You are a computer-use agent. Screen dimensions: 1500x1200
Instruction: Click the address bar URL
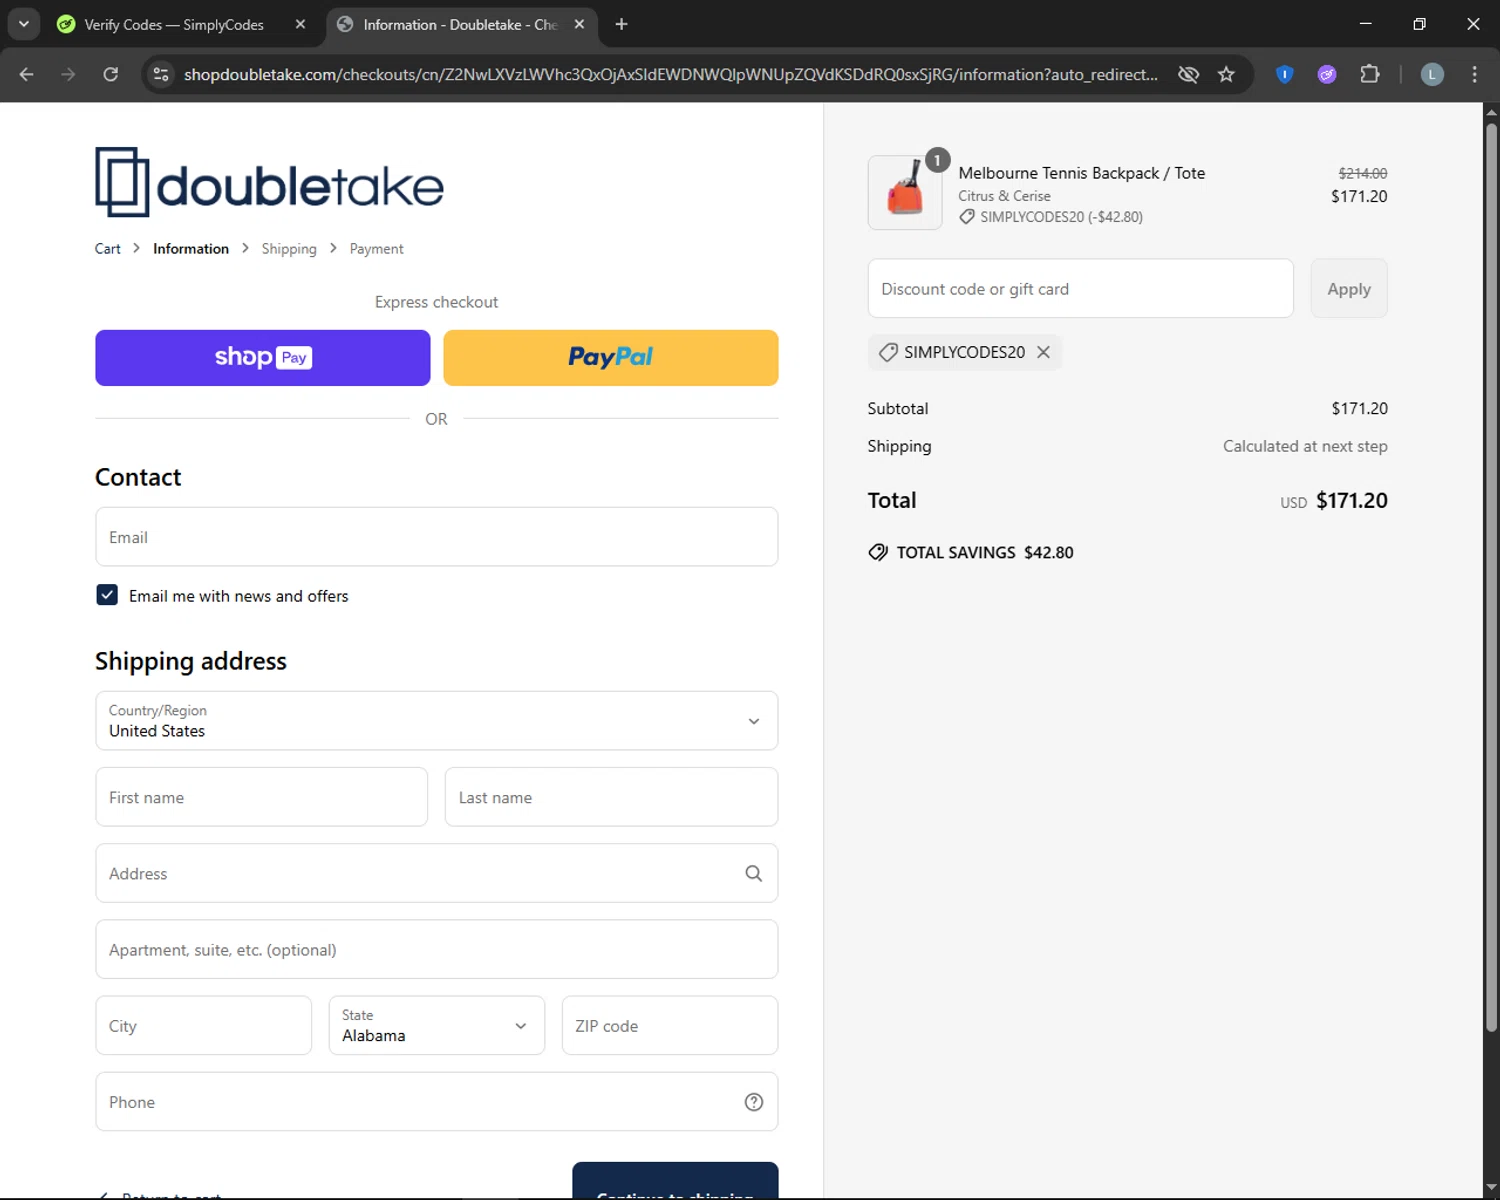click(x=670, y=74)
